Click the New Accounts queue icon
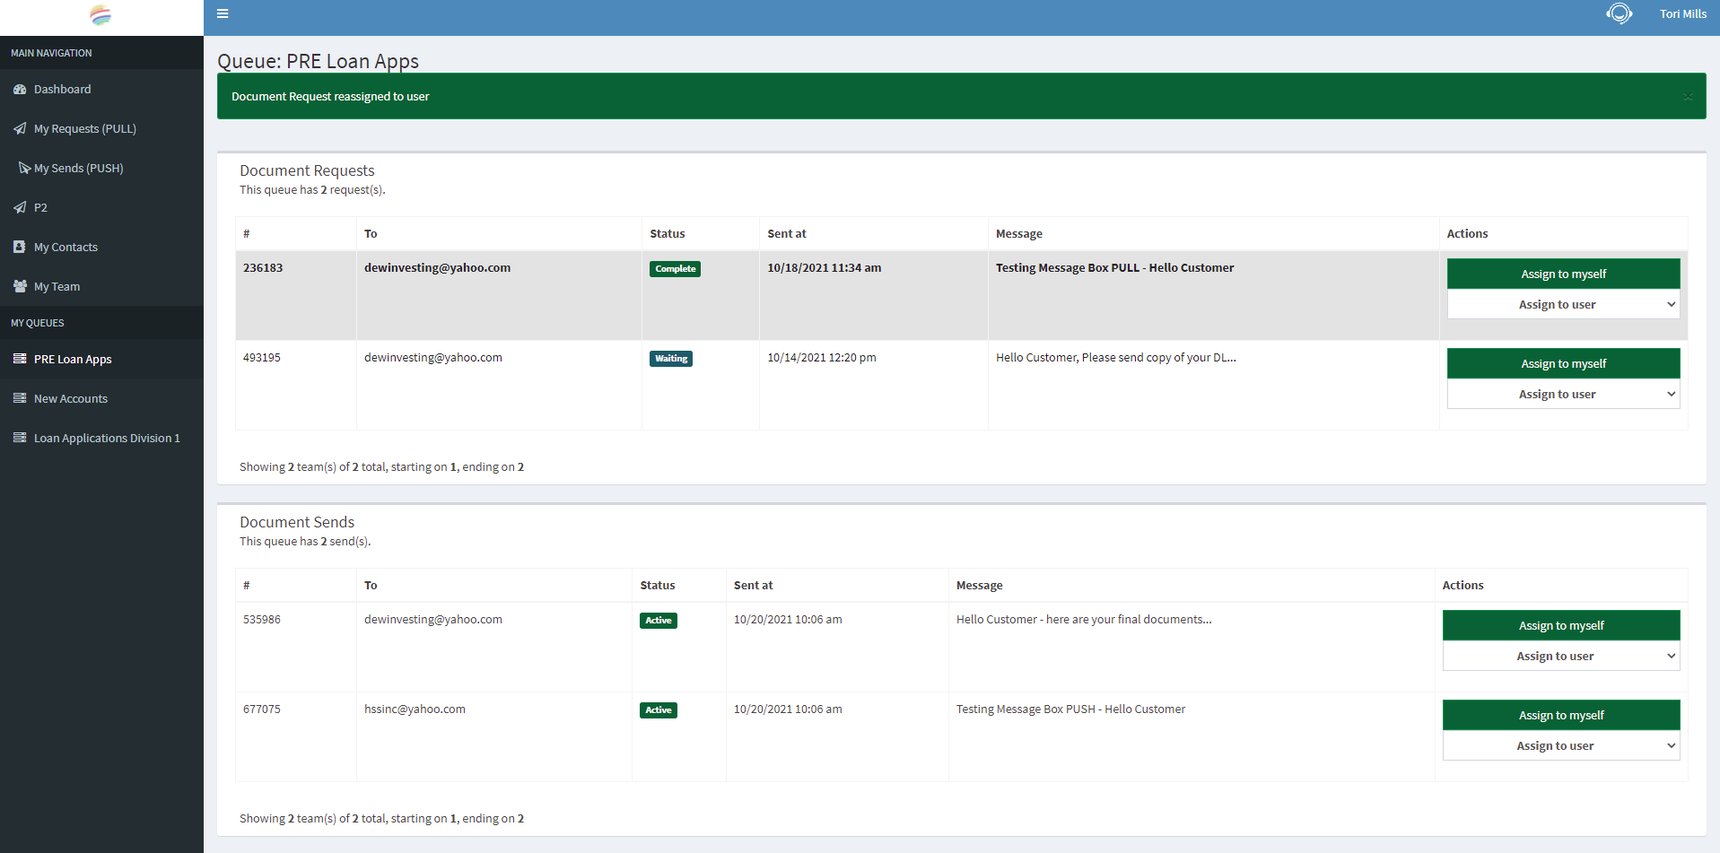1720x853 pixels. coord(20,398)
